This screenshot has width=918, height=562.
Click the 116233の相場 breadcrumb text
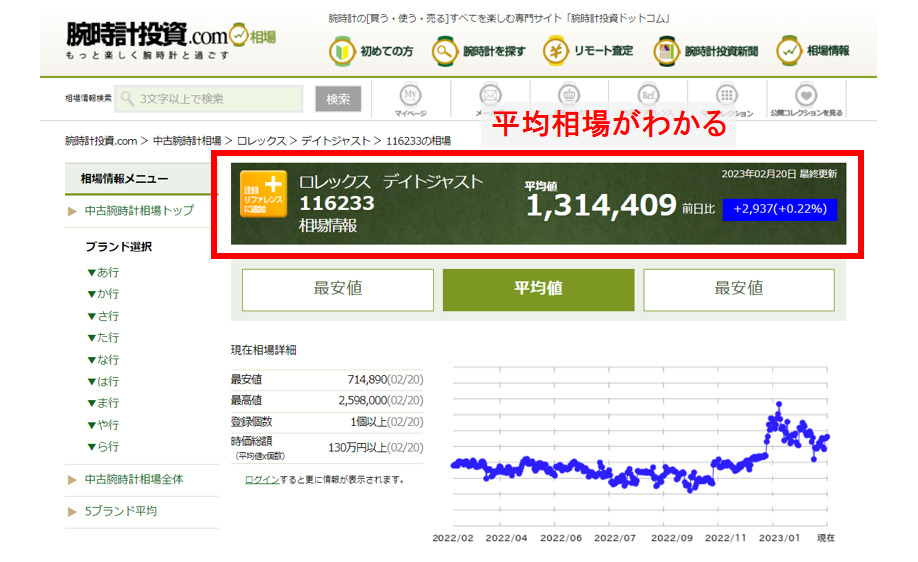pyautogui.click(x=418, y=141)
